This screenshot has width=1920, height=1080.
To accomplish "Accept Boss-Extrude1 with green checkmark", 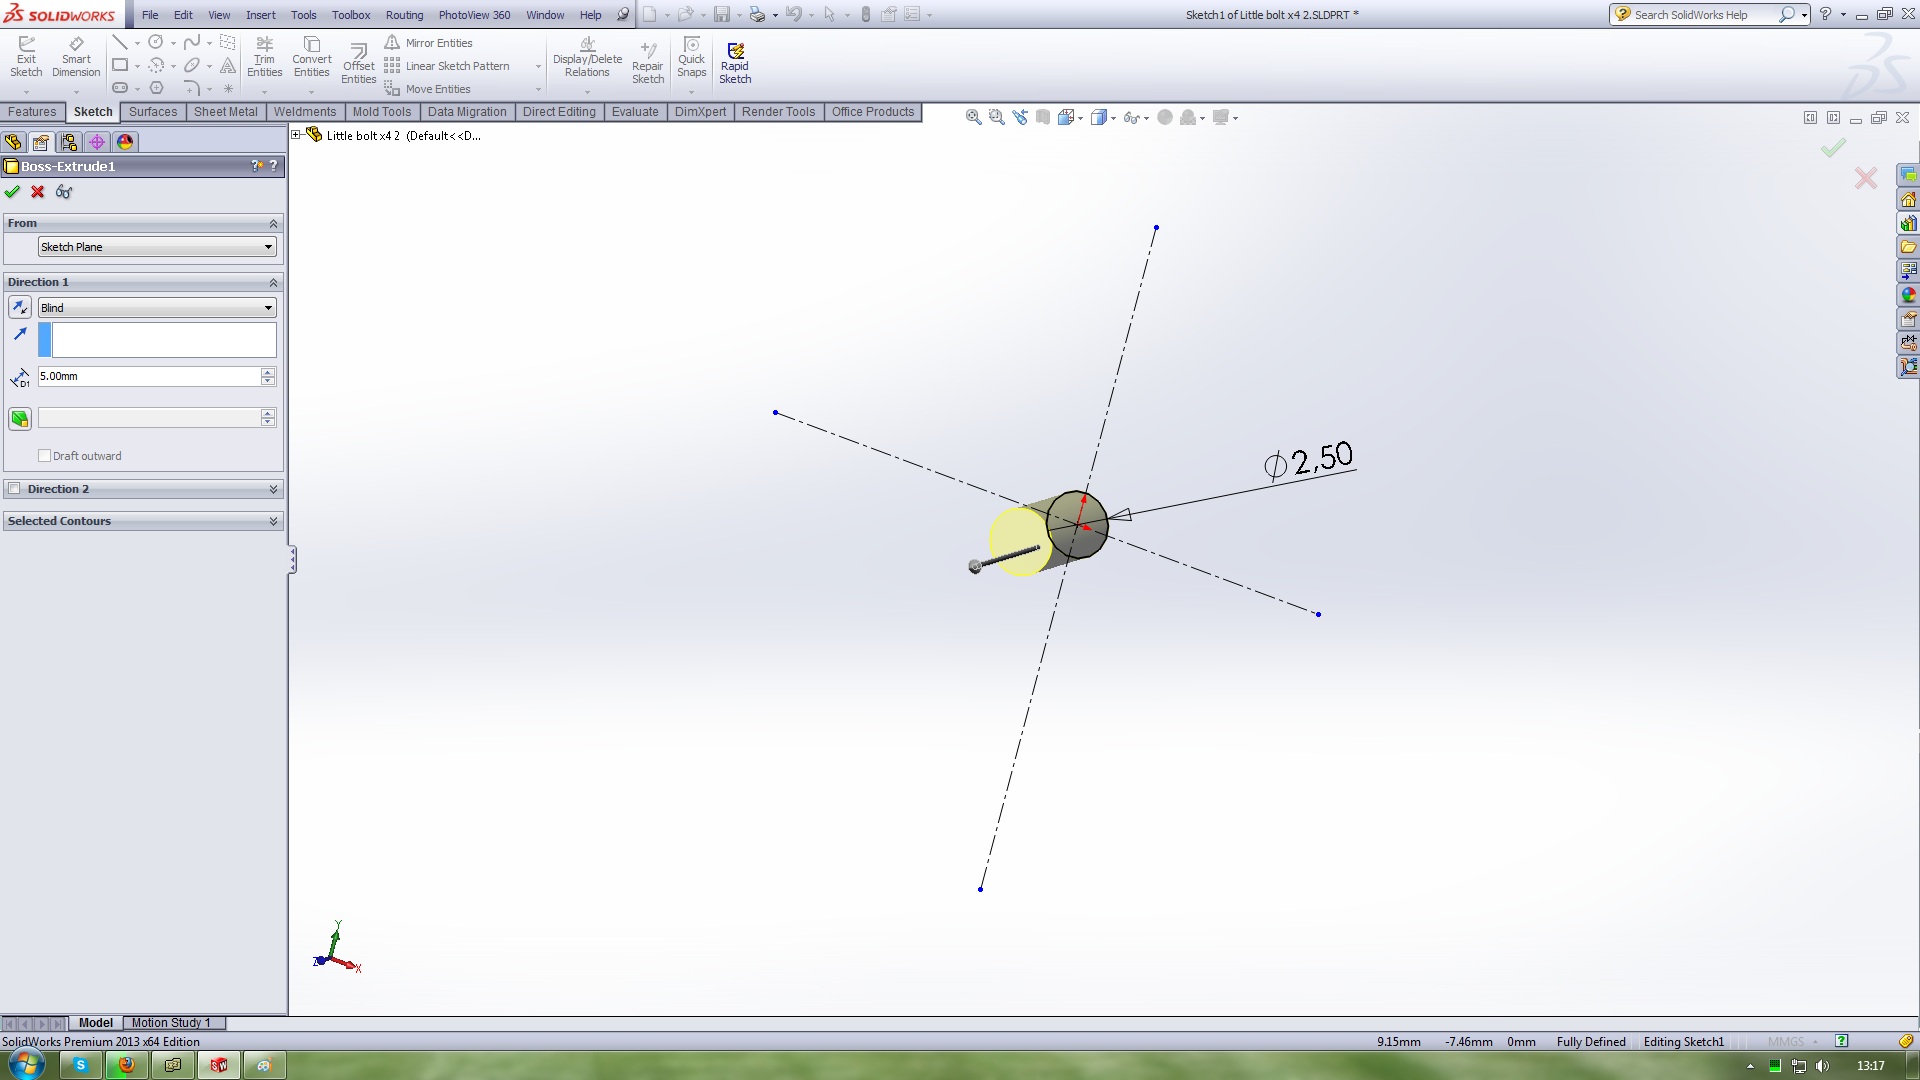I will coord(12,192).
